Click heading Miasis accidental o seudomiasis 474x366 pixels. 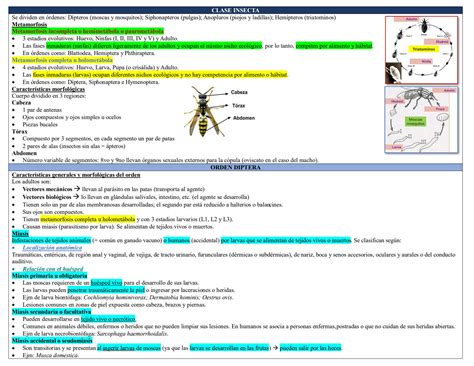(x=52, y=340)
